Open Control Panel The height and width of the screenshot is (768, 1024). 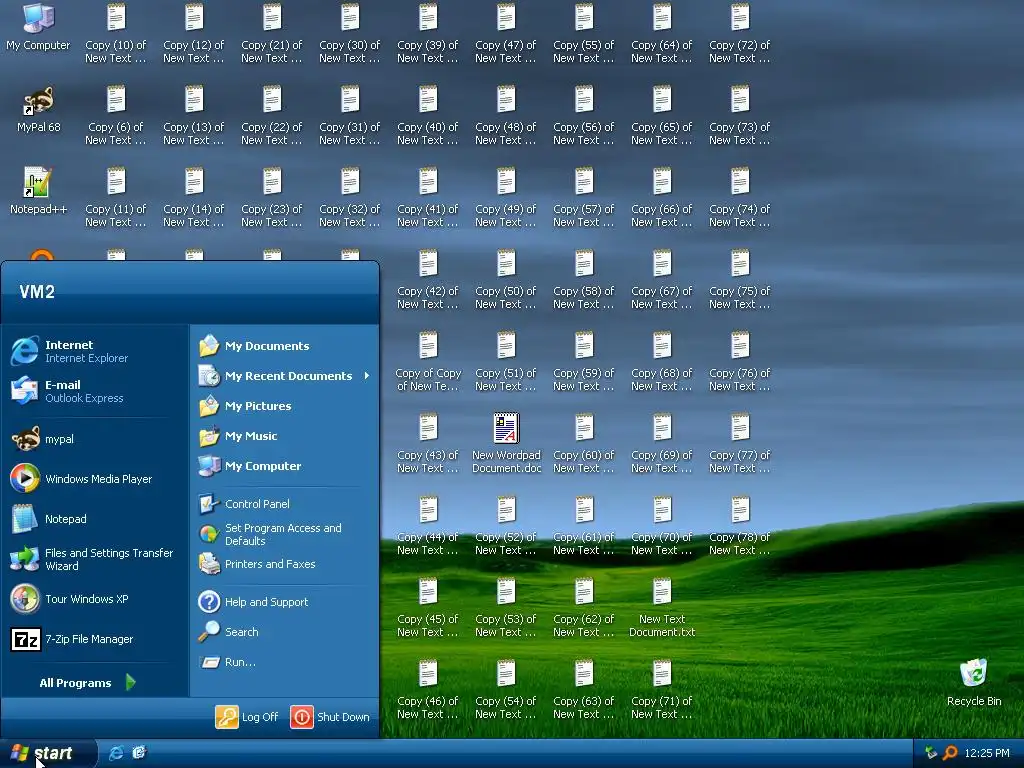(x=285, y=504)
